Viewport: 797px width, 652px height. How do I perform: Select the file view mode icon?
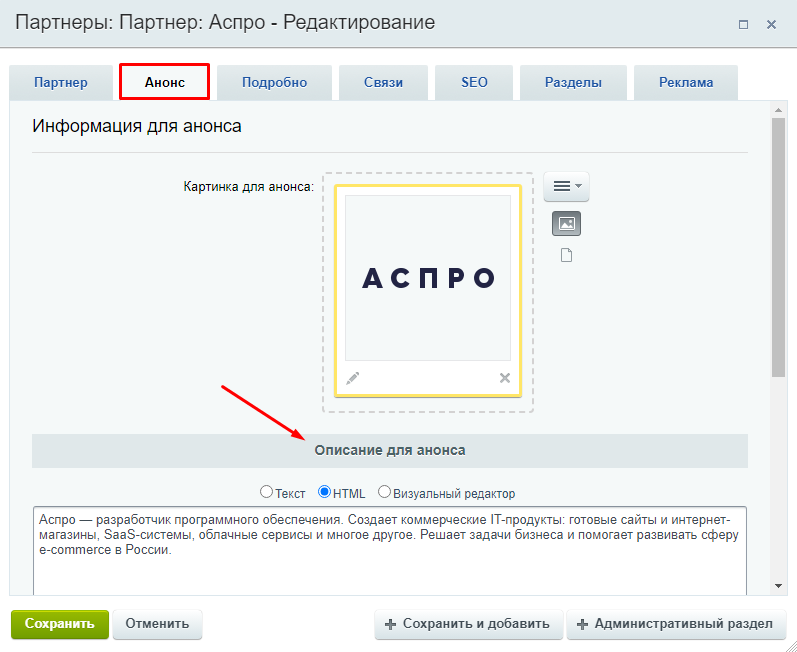(x=566, y=255)
